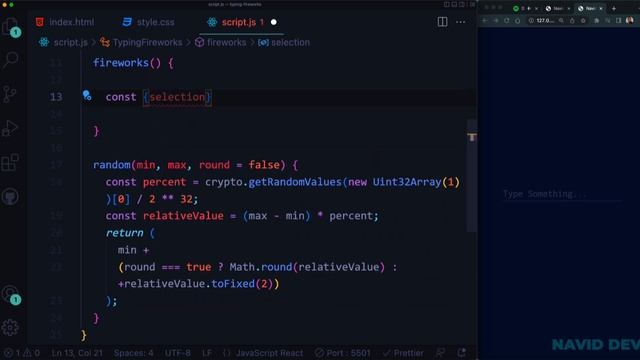Click the site info icon in address bar
Viewport: 640px width, 360px height.
coord(531,20)
